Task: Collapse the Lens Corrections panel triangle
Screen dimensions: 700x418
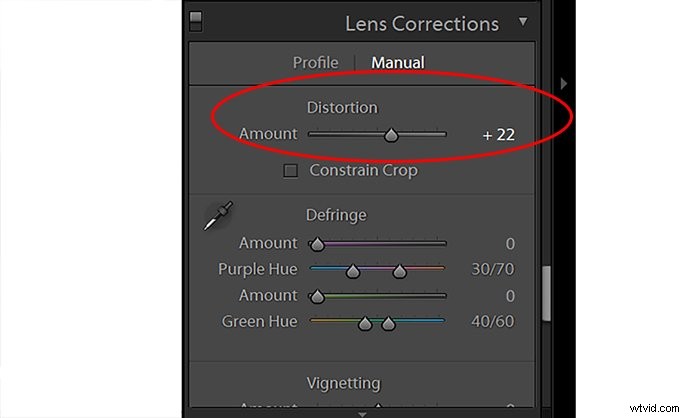Action: click(523, 22)
